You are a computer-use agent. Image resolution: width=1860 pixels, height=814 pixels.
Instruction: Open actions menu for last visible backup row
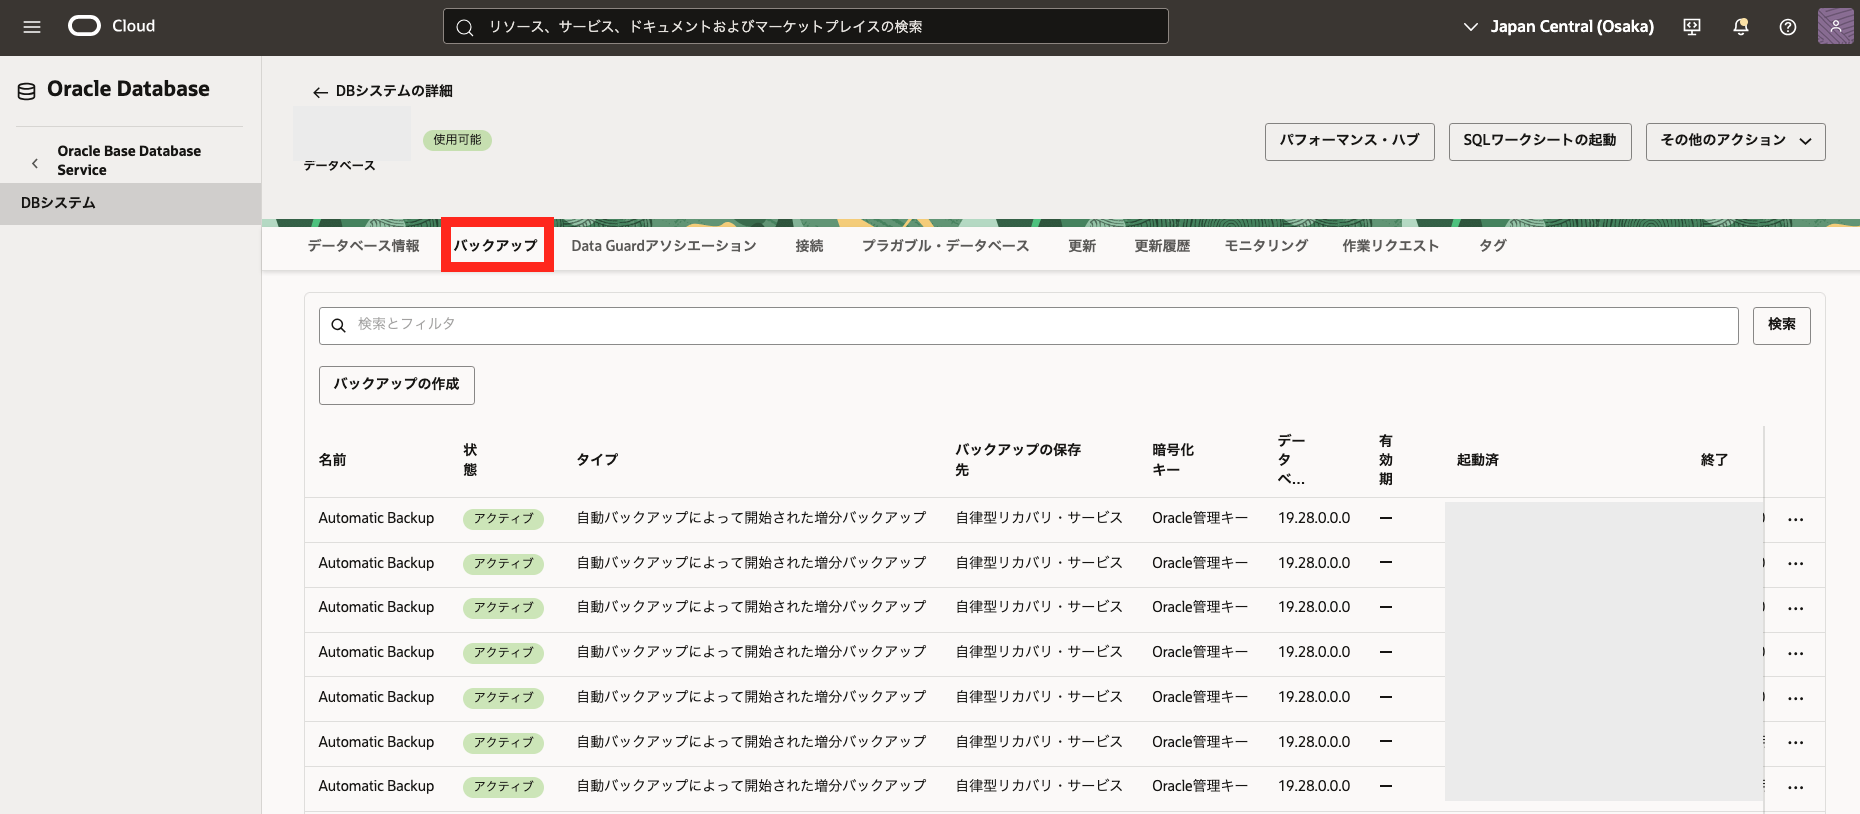(1796, 787)
